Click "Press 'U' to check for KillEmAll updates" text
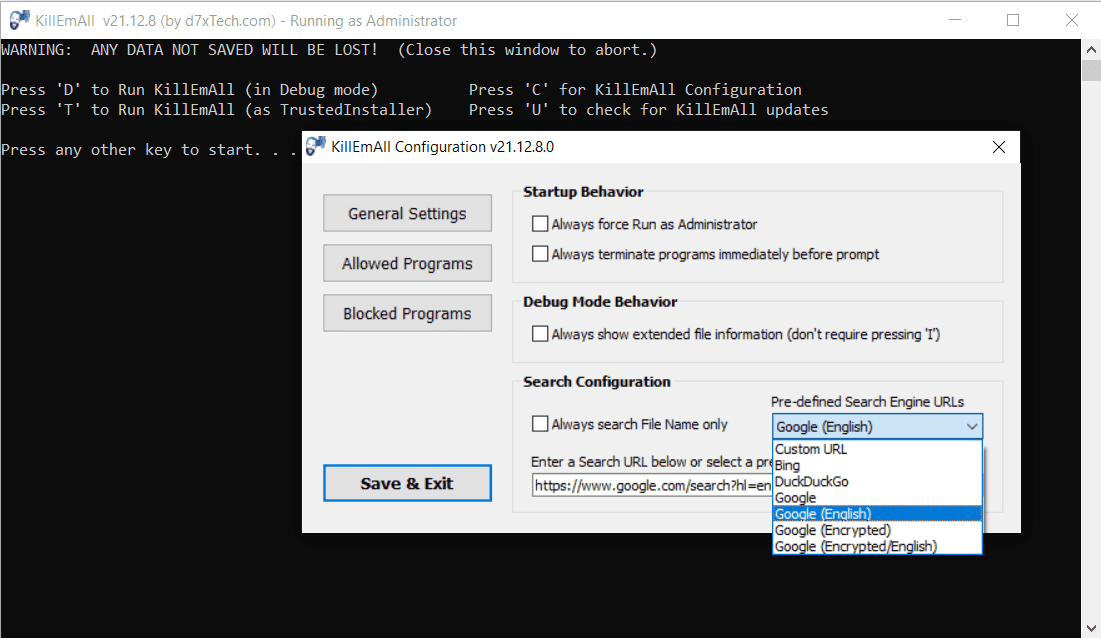Screen dimensions: 1101x638 [x=648, y=109]
